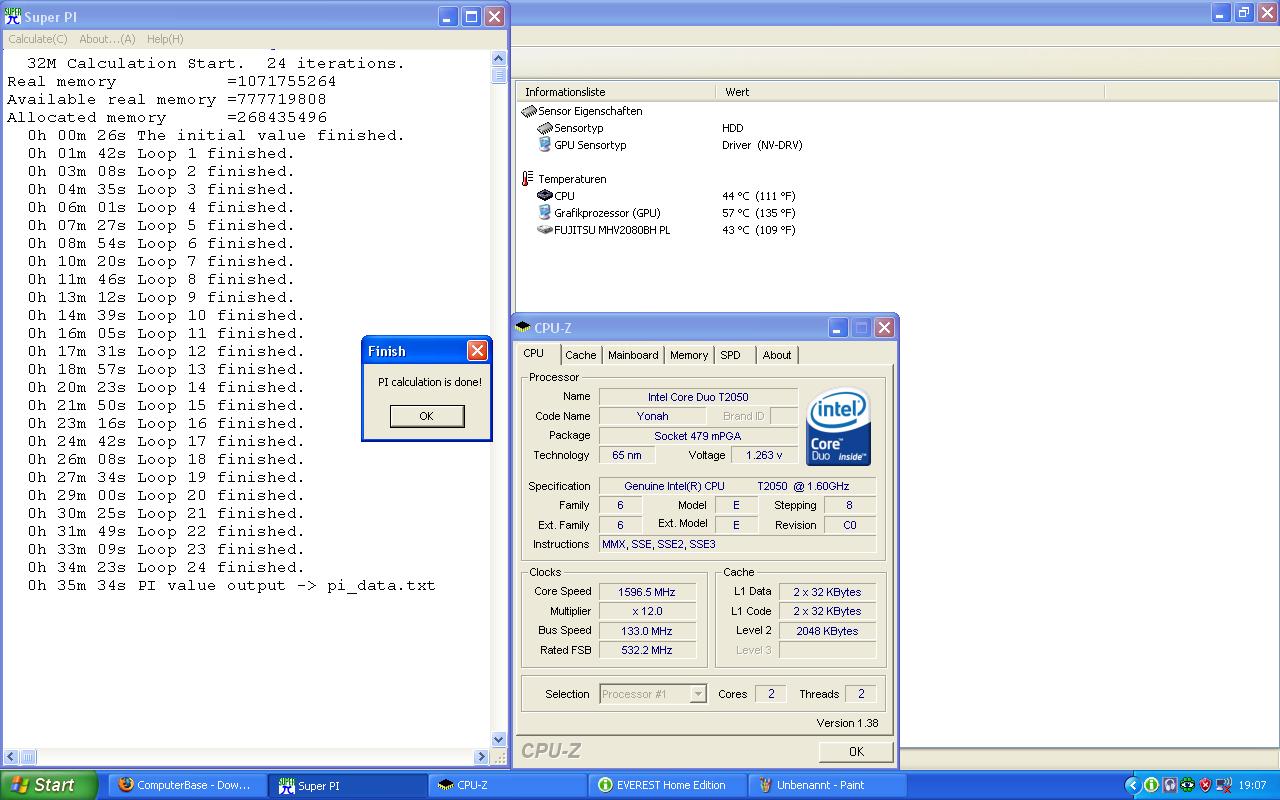Click Super PI vertical scrollbar up arrow
Viewport: 1280px width, 800px height.
click(499, 58)
